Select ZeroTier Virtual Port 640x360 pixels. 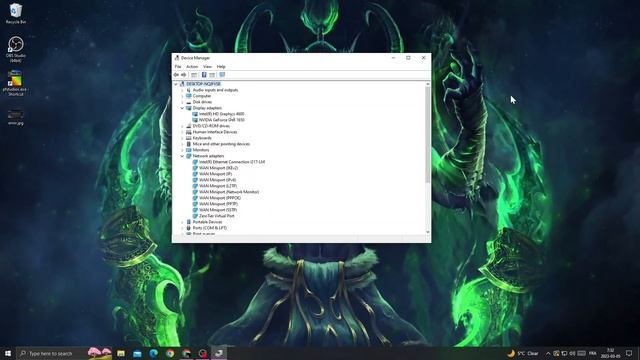tap(217, 216)
